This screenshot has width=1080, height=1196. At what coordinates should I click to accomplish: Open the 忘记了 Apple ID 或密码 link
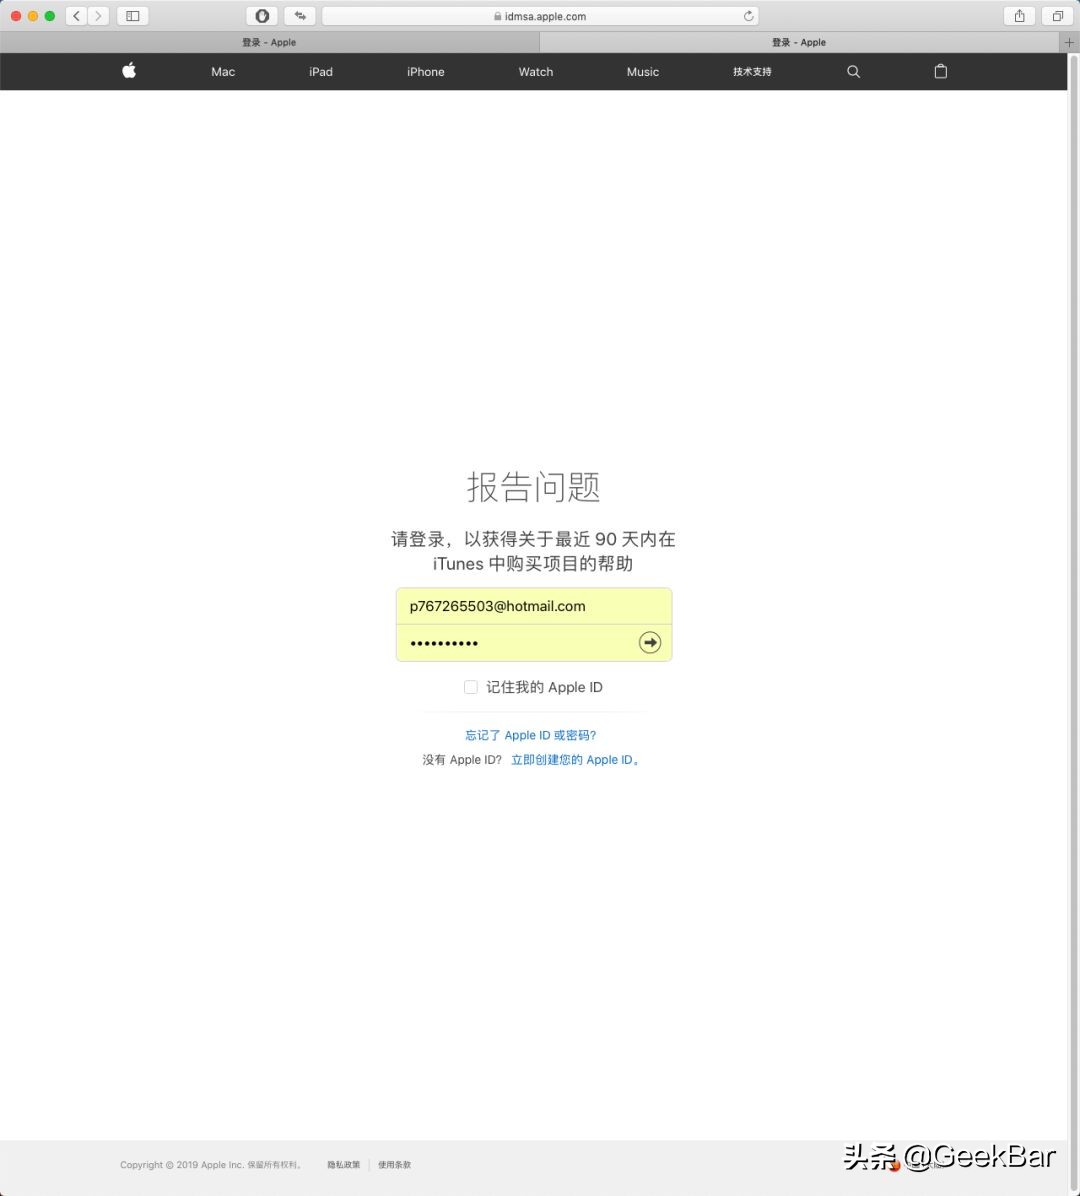[529, 734]
